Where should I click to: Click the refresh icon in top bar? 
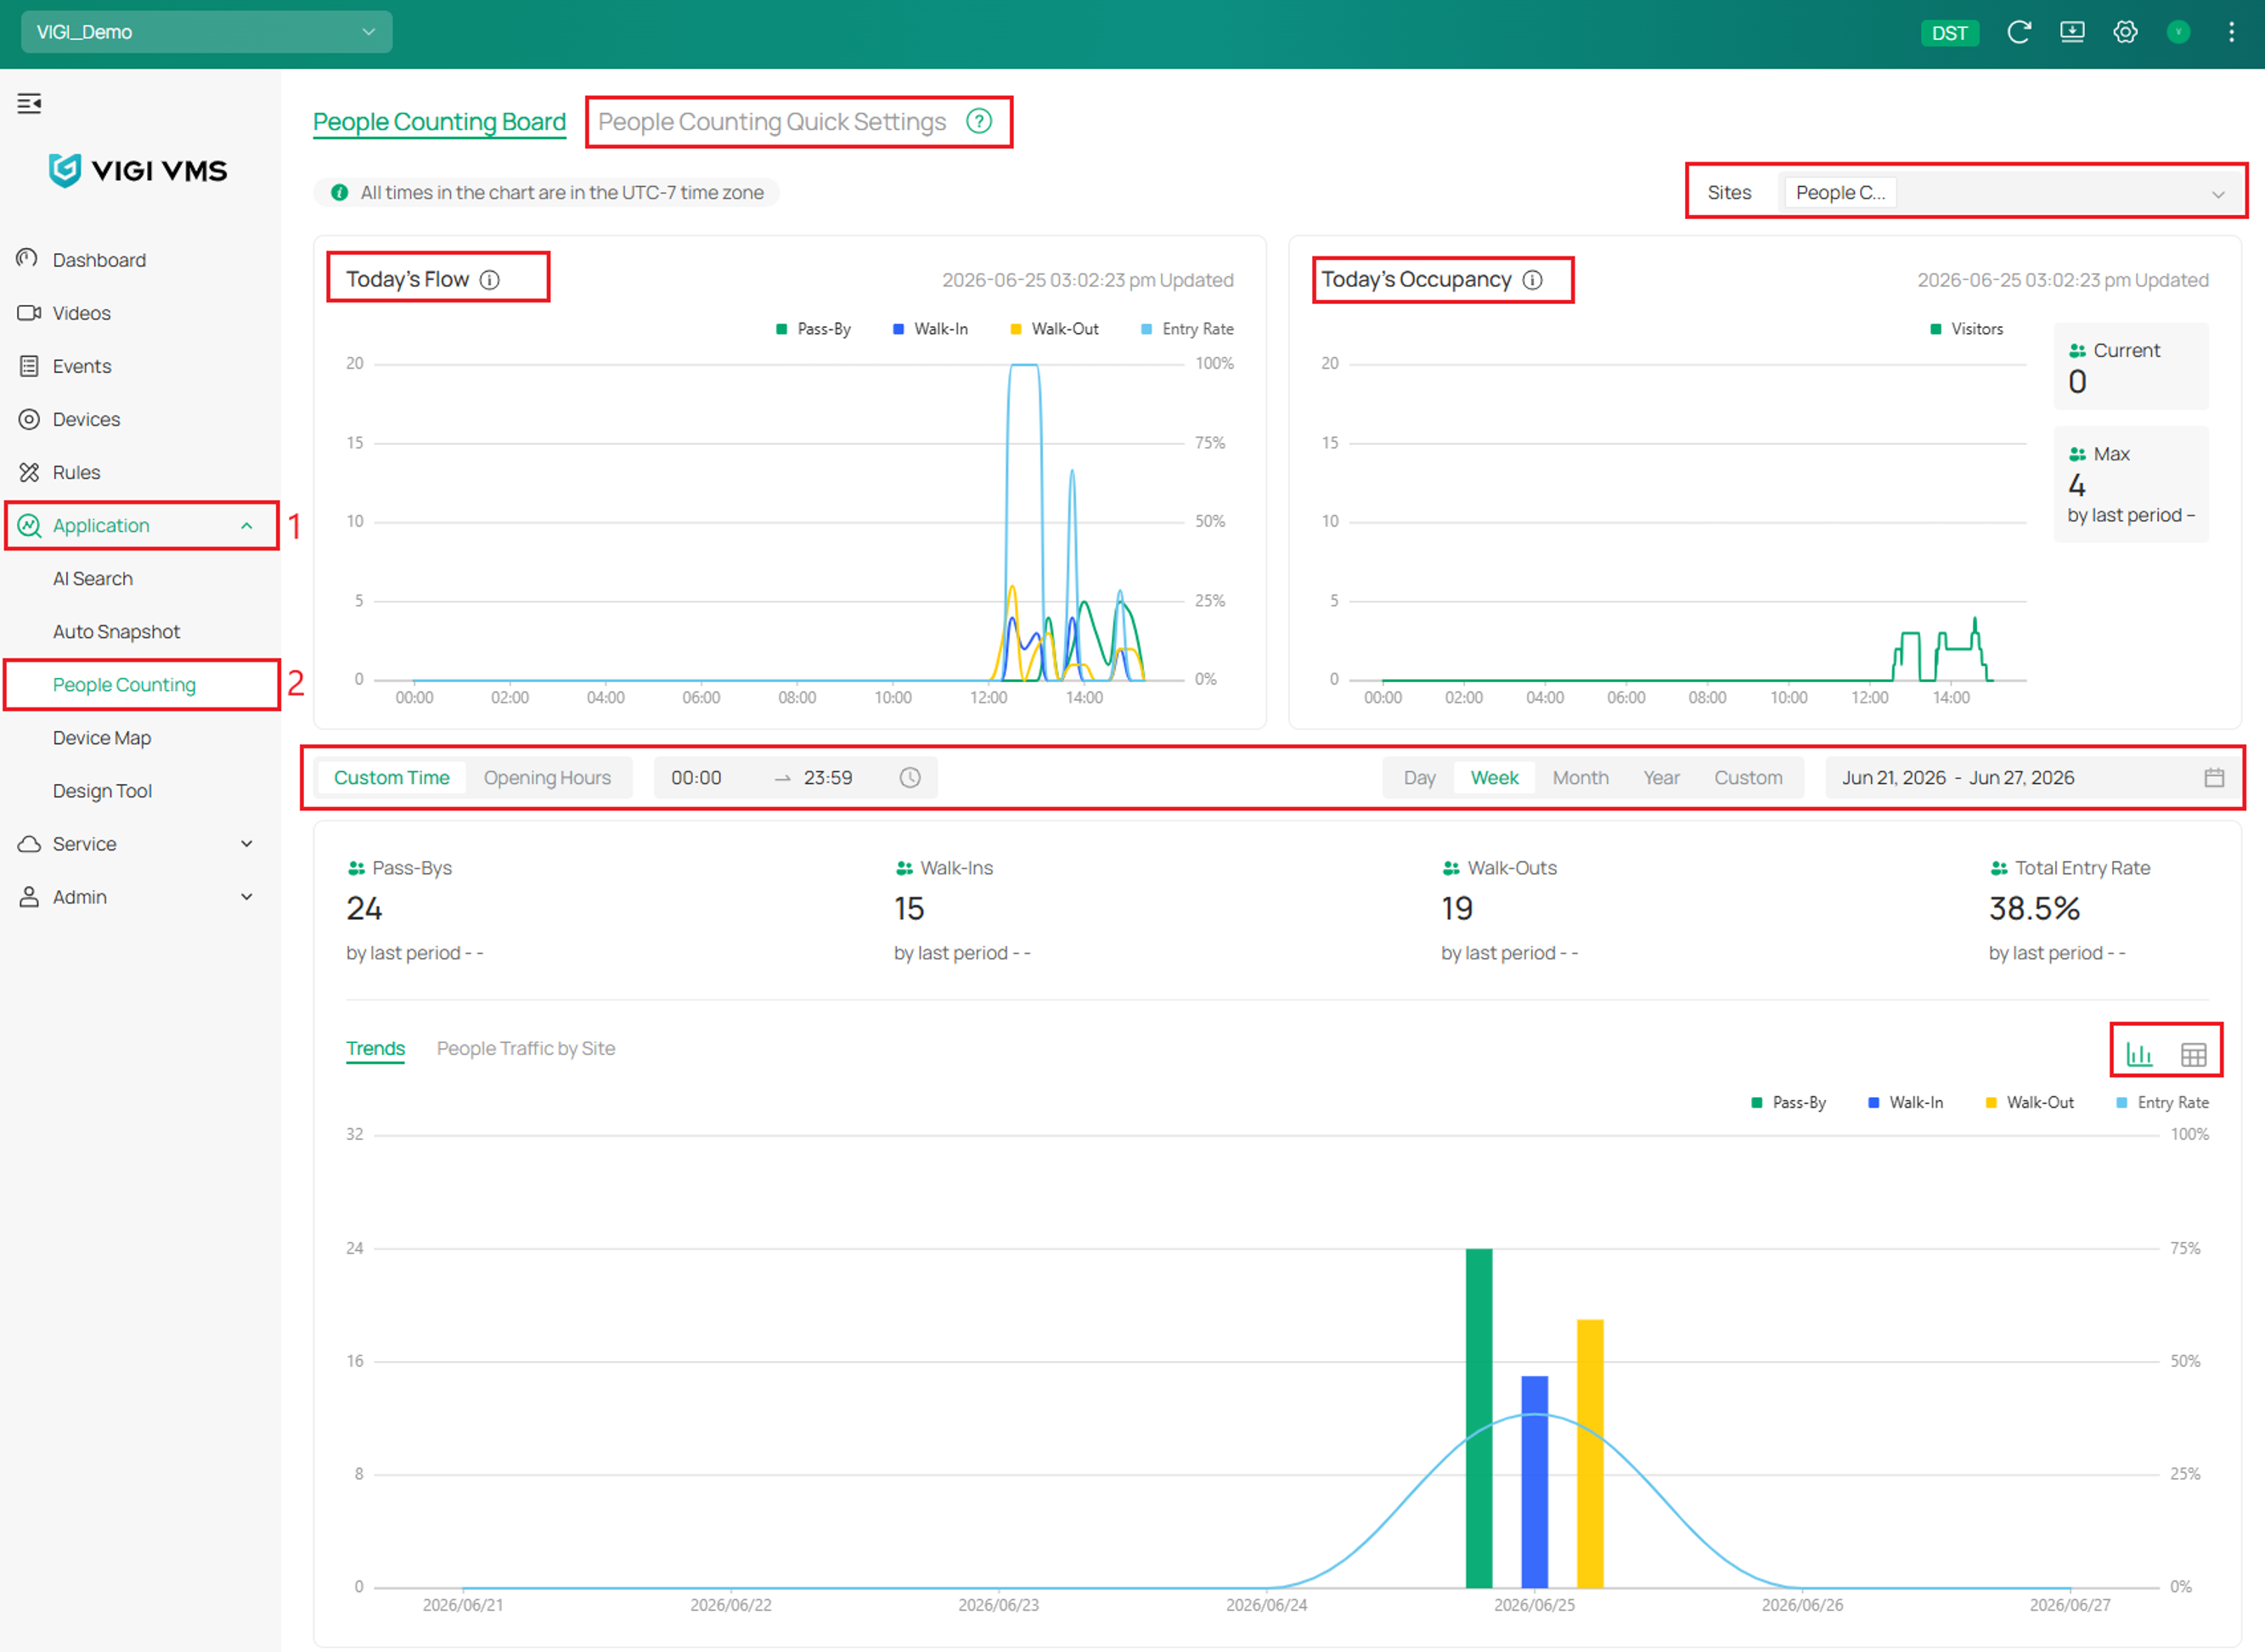point(2019,32)
